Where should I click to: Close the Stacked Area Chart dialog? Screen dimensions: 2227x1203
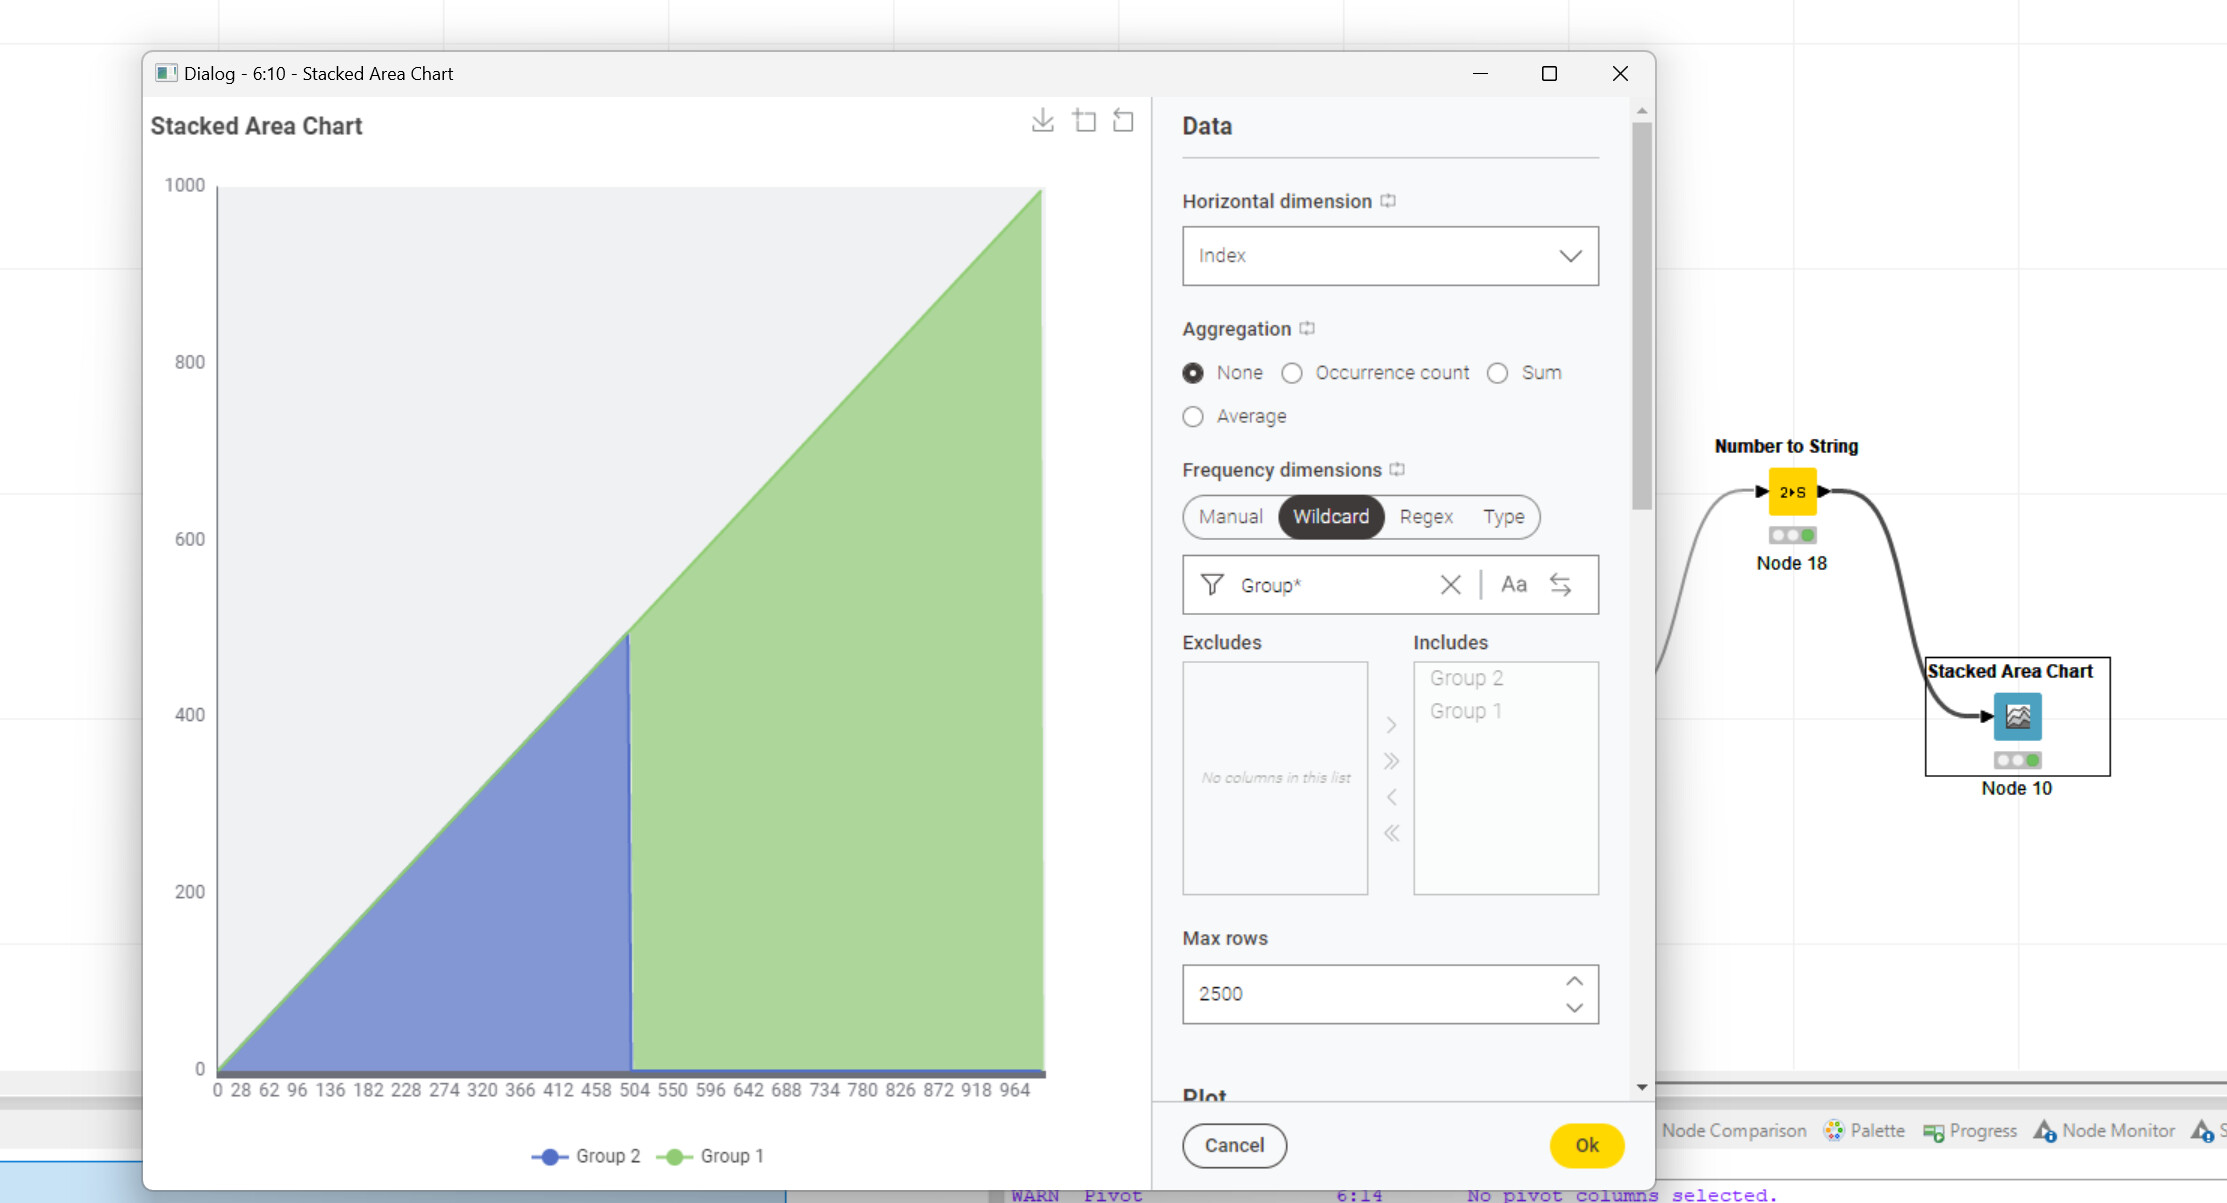pos(1620,74)
